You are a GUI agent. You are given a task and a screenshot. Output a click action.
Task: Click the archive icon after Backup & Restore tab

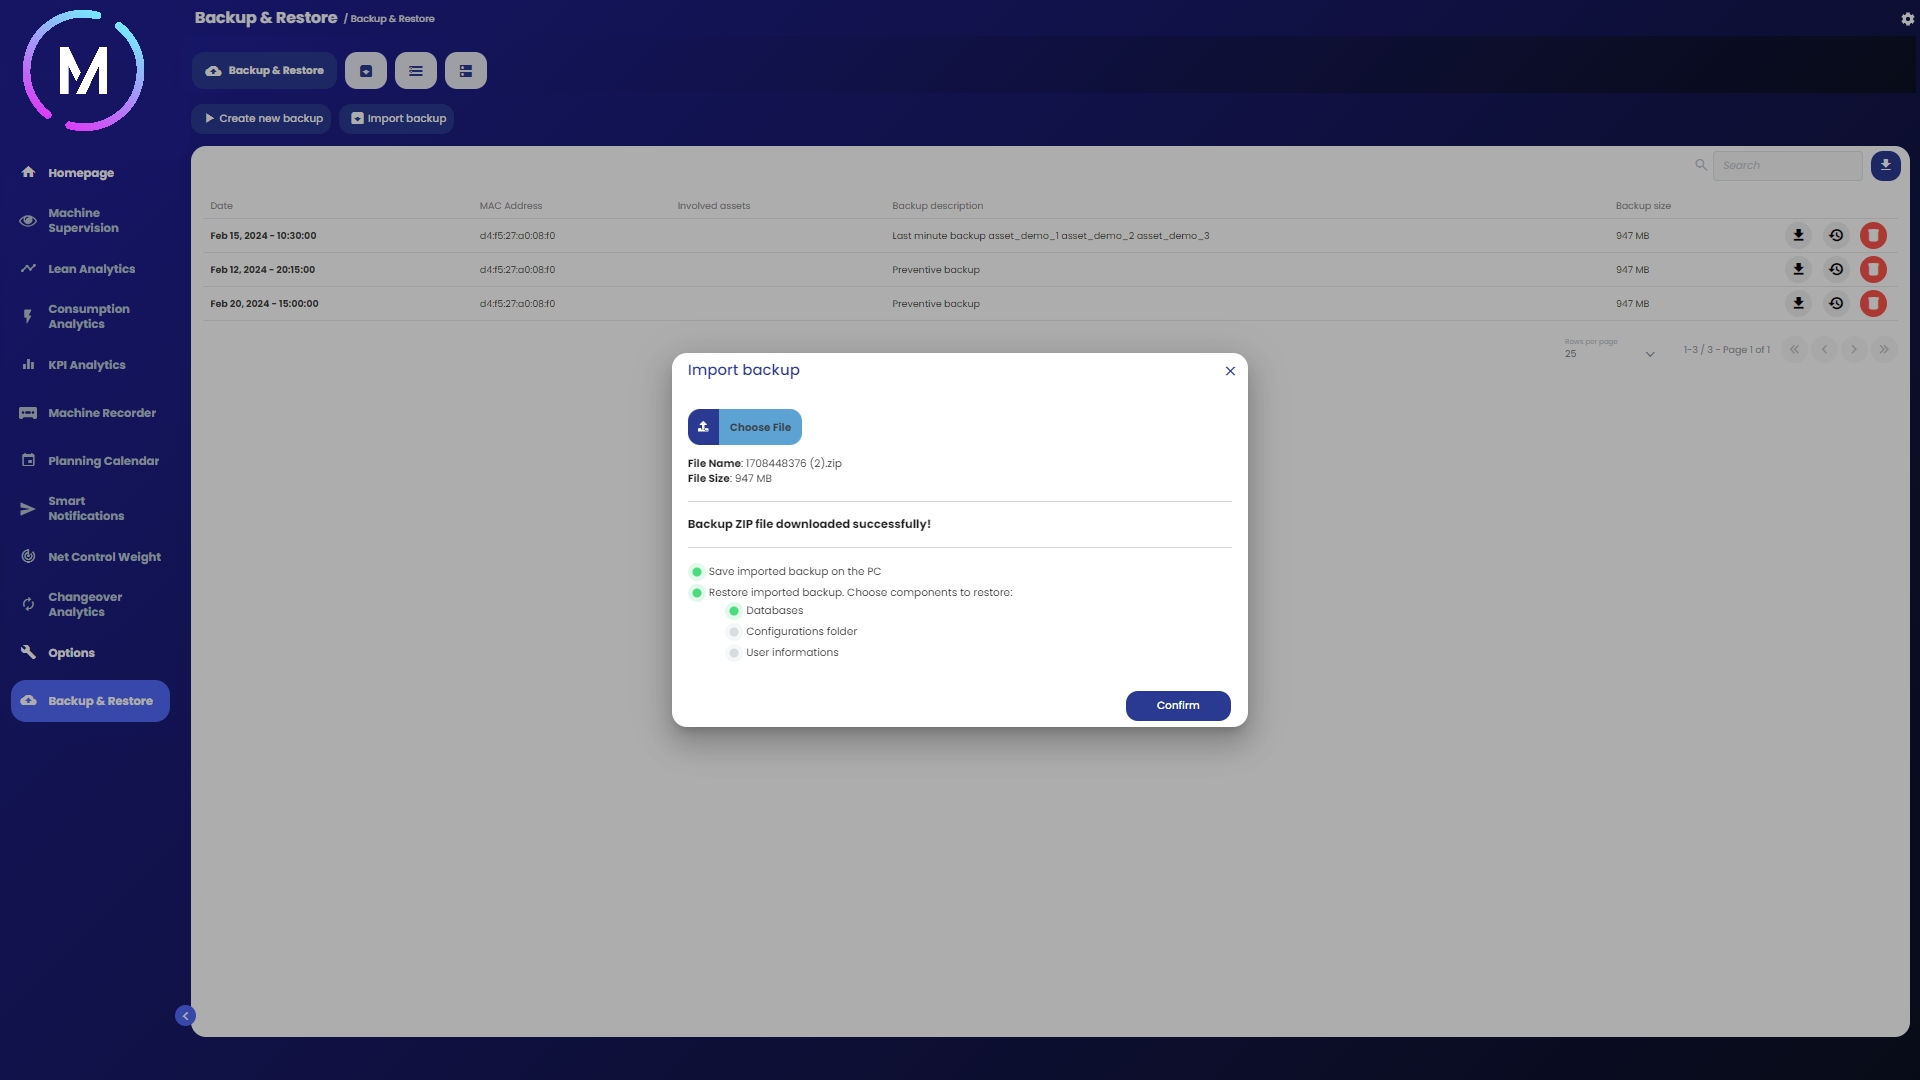(366, 71)
